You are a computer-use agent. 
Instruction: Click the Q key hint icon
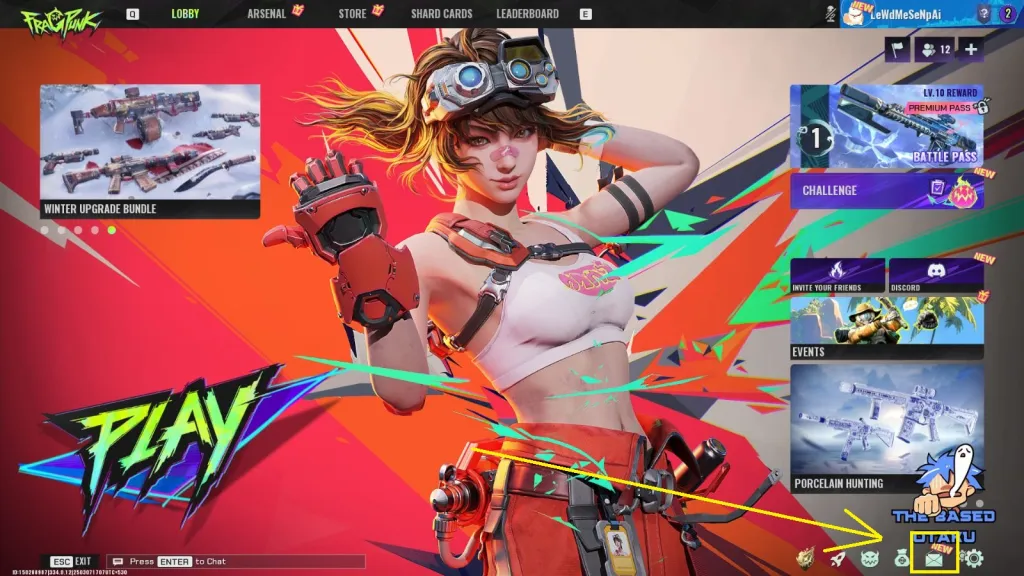[133, 14]
